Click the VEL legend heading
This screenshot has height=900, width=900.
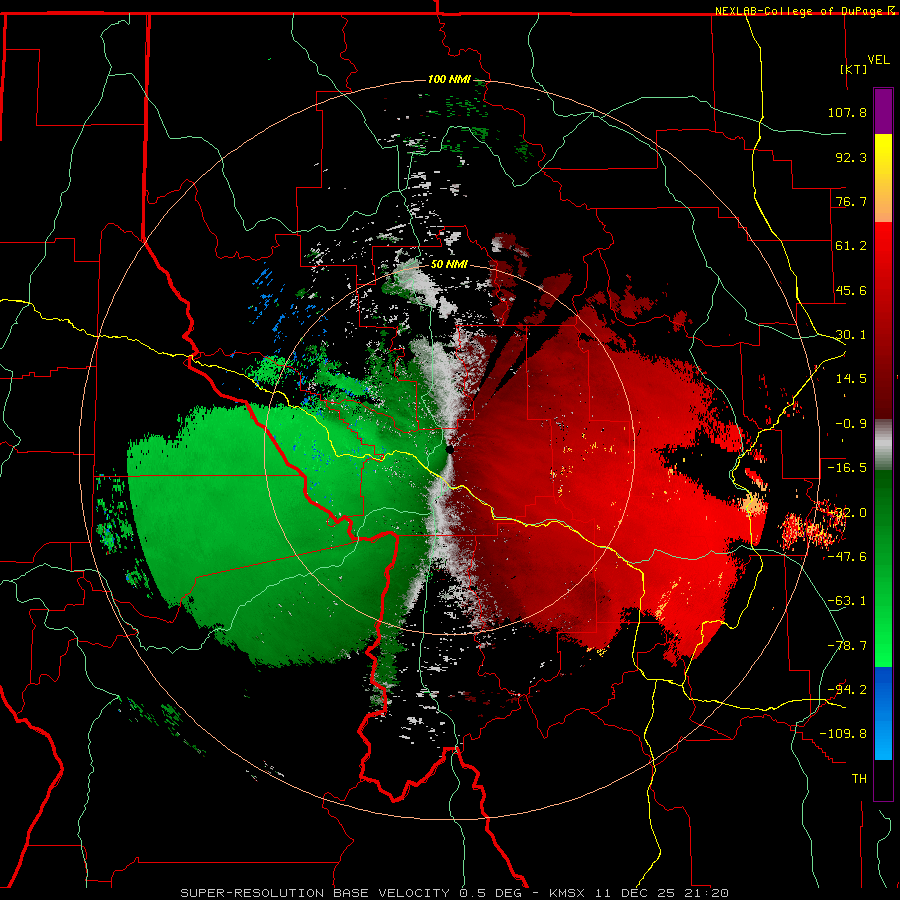(878, 60)
